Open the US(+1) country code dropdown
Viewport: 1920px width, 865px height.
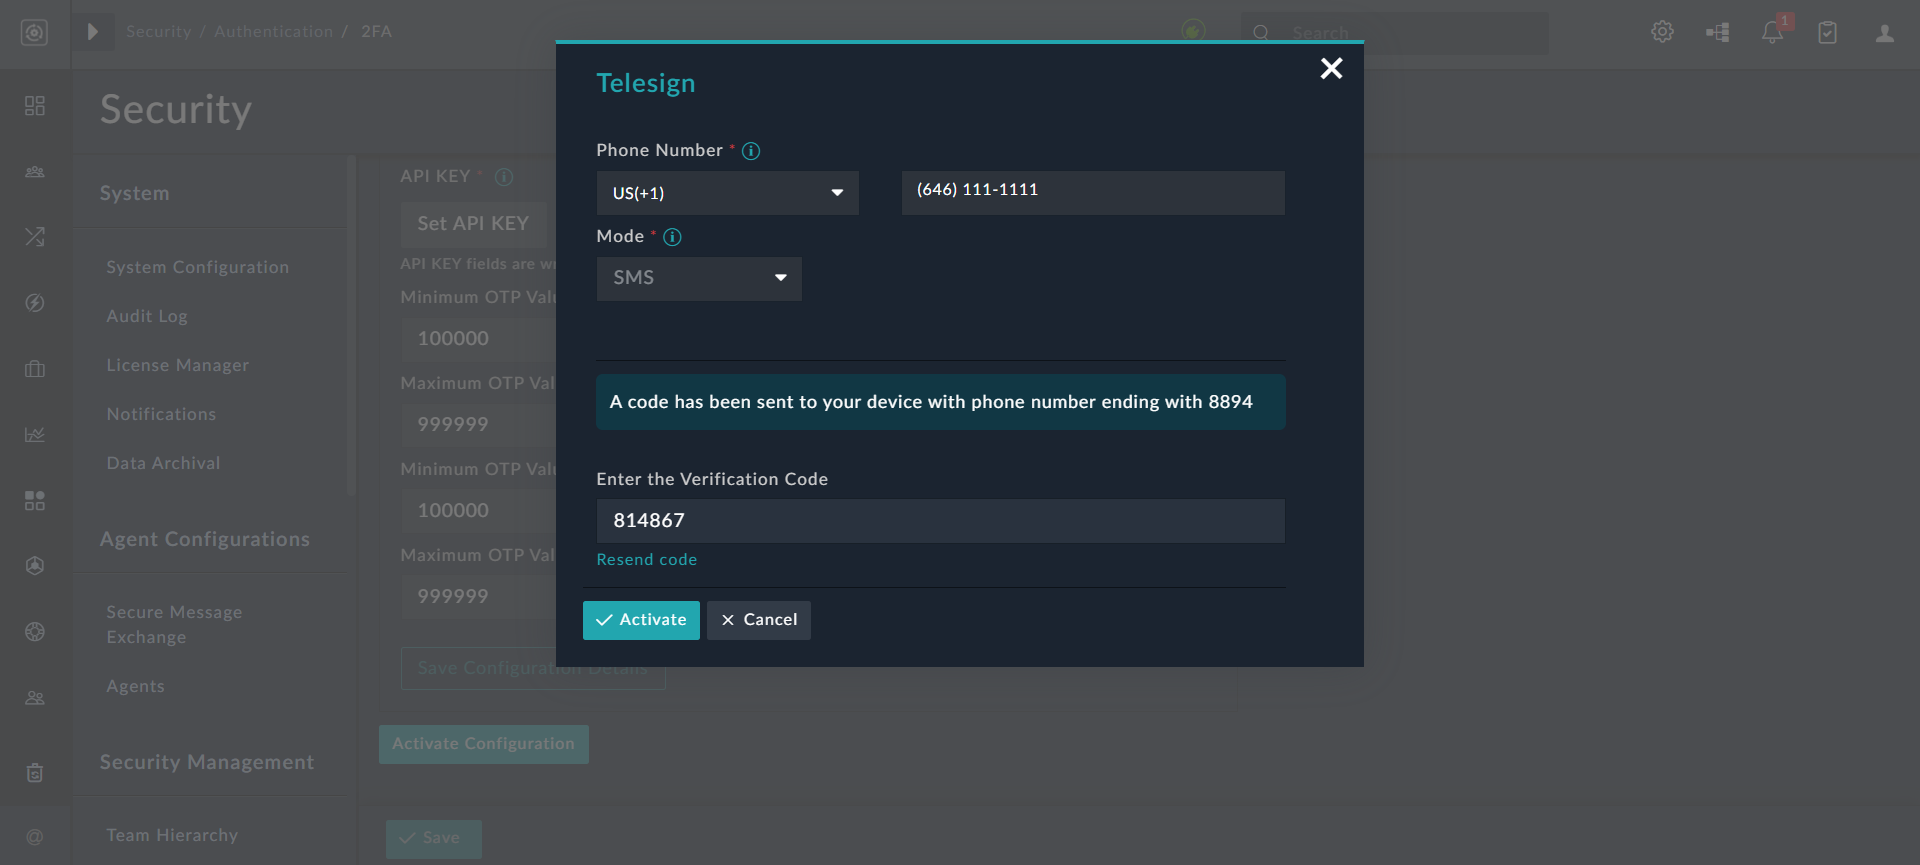pyautogui.click(x=727, y=193)
